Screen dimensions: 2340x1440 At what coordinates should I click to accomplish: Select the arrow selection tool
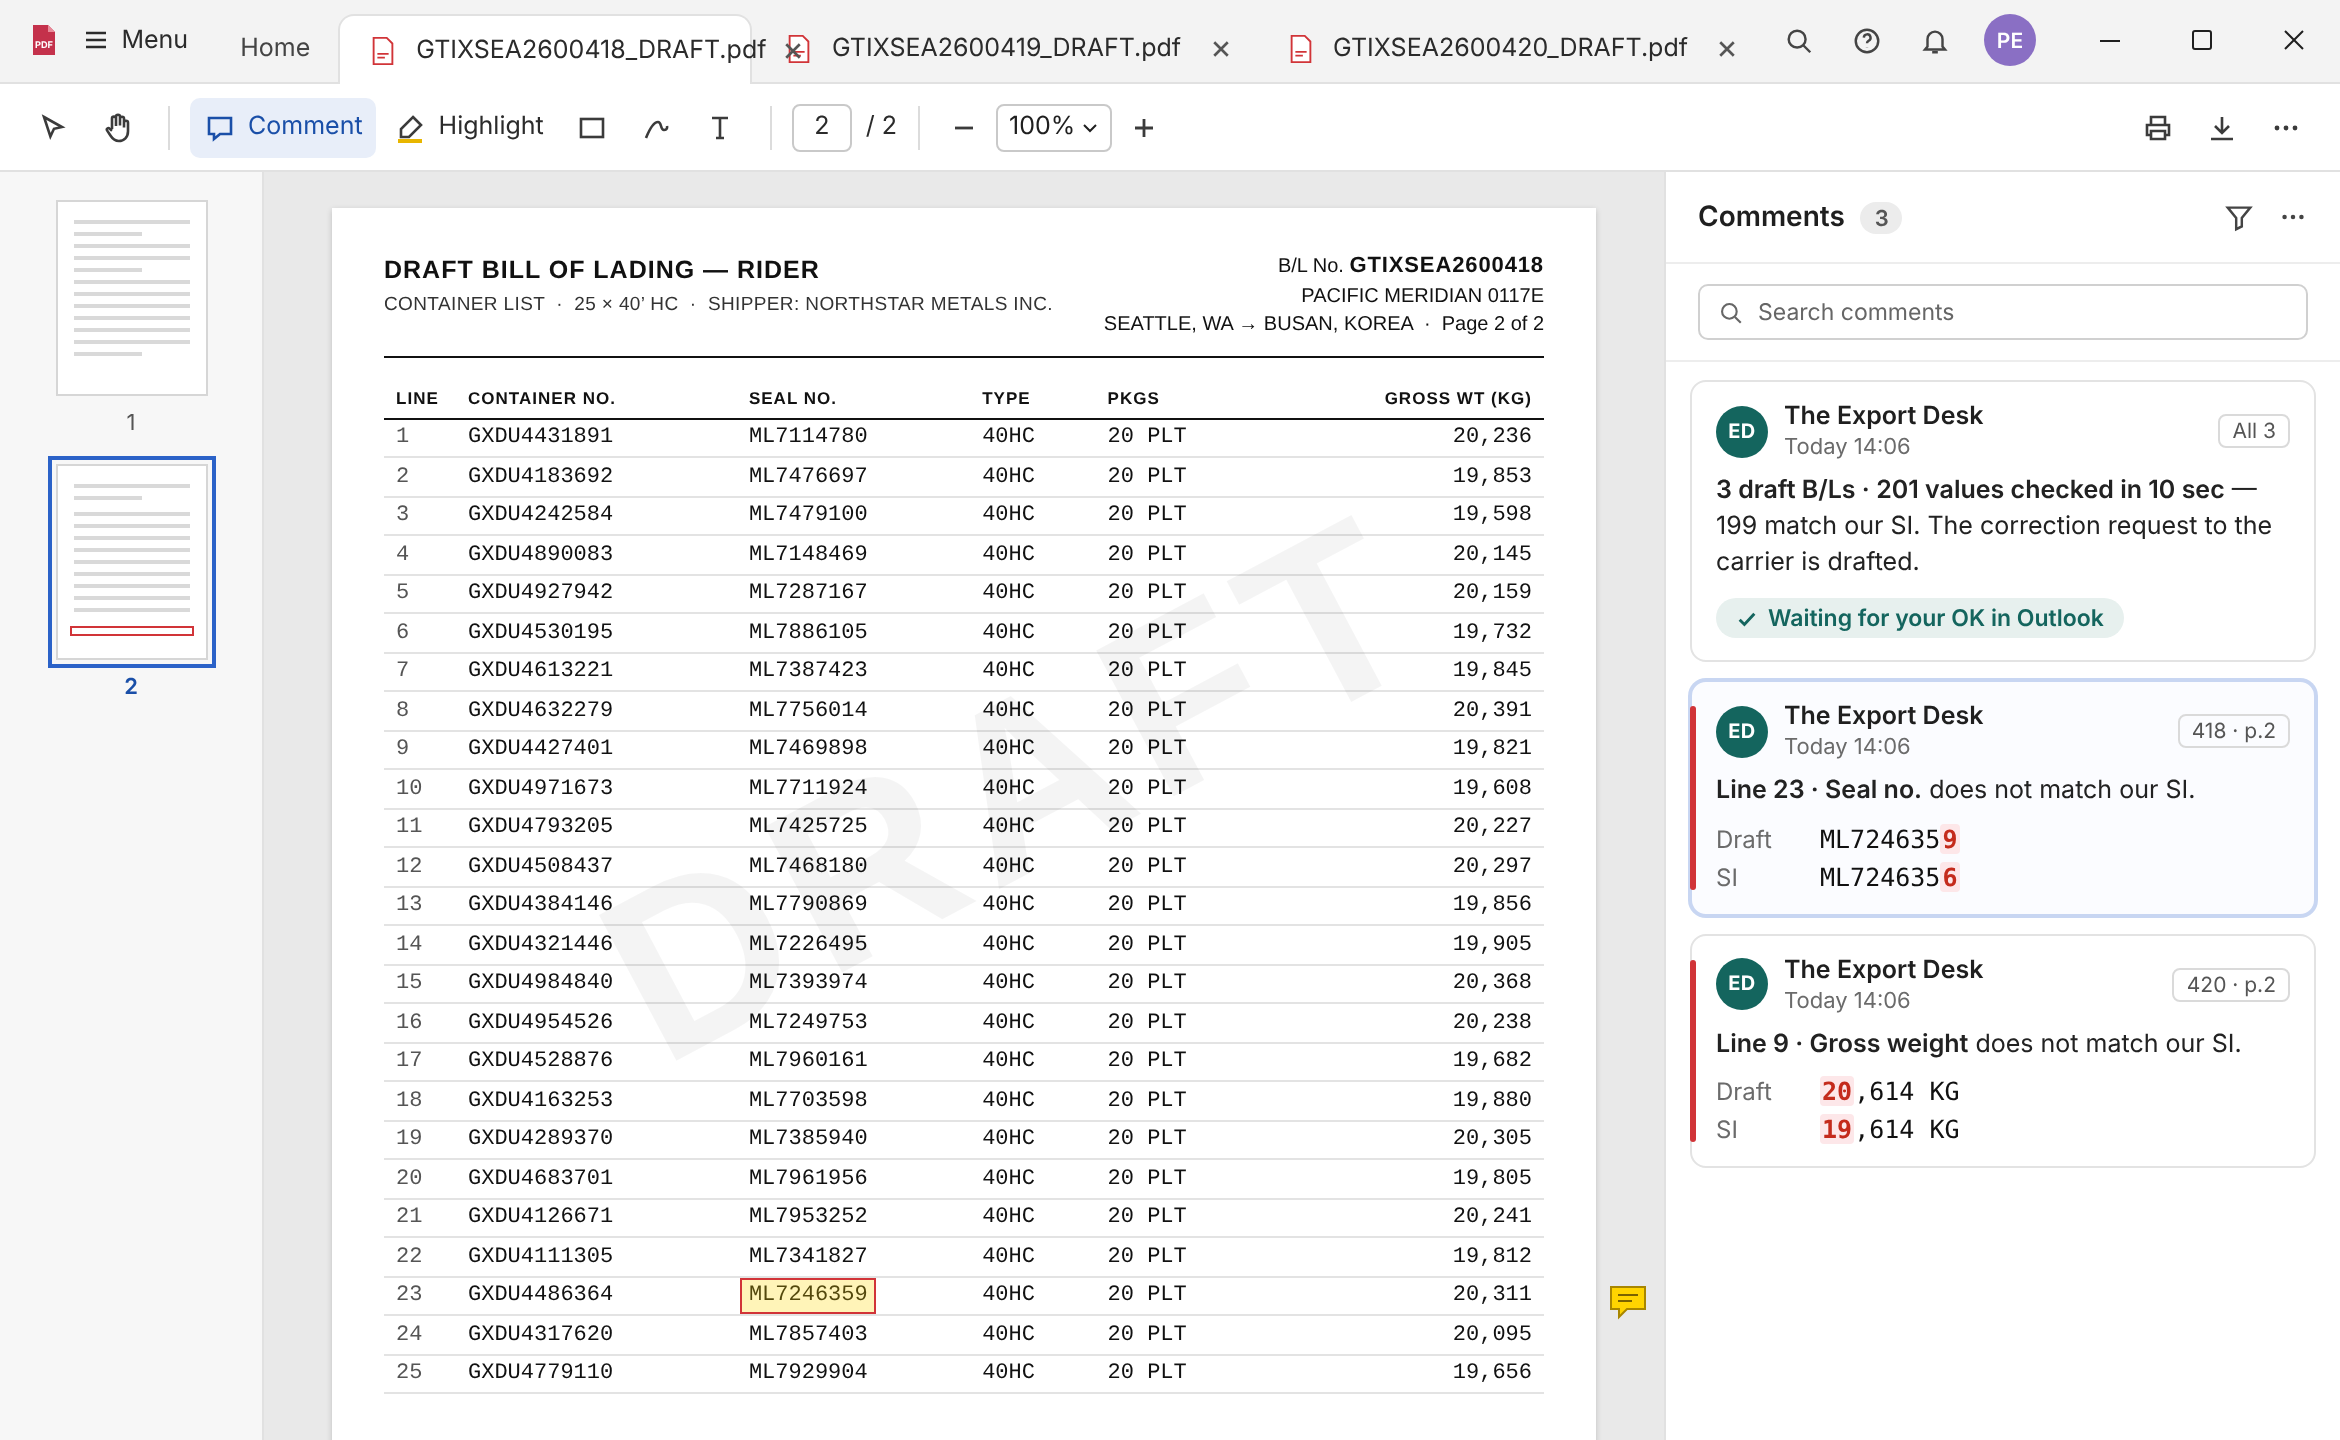point(53,127)
